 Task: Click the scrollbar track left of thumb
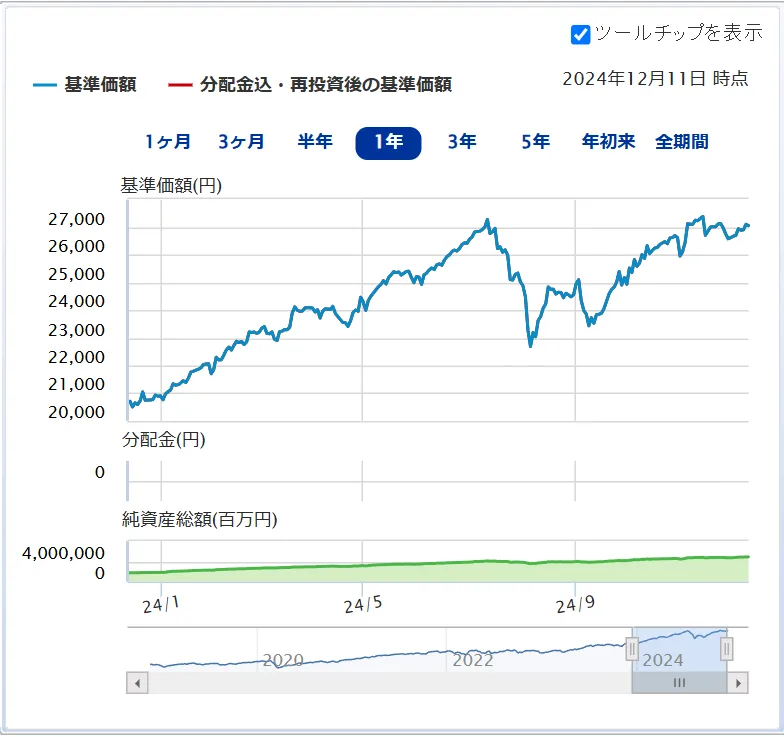pyautogui.click(x=390, y=683)
